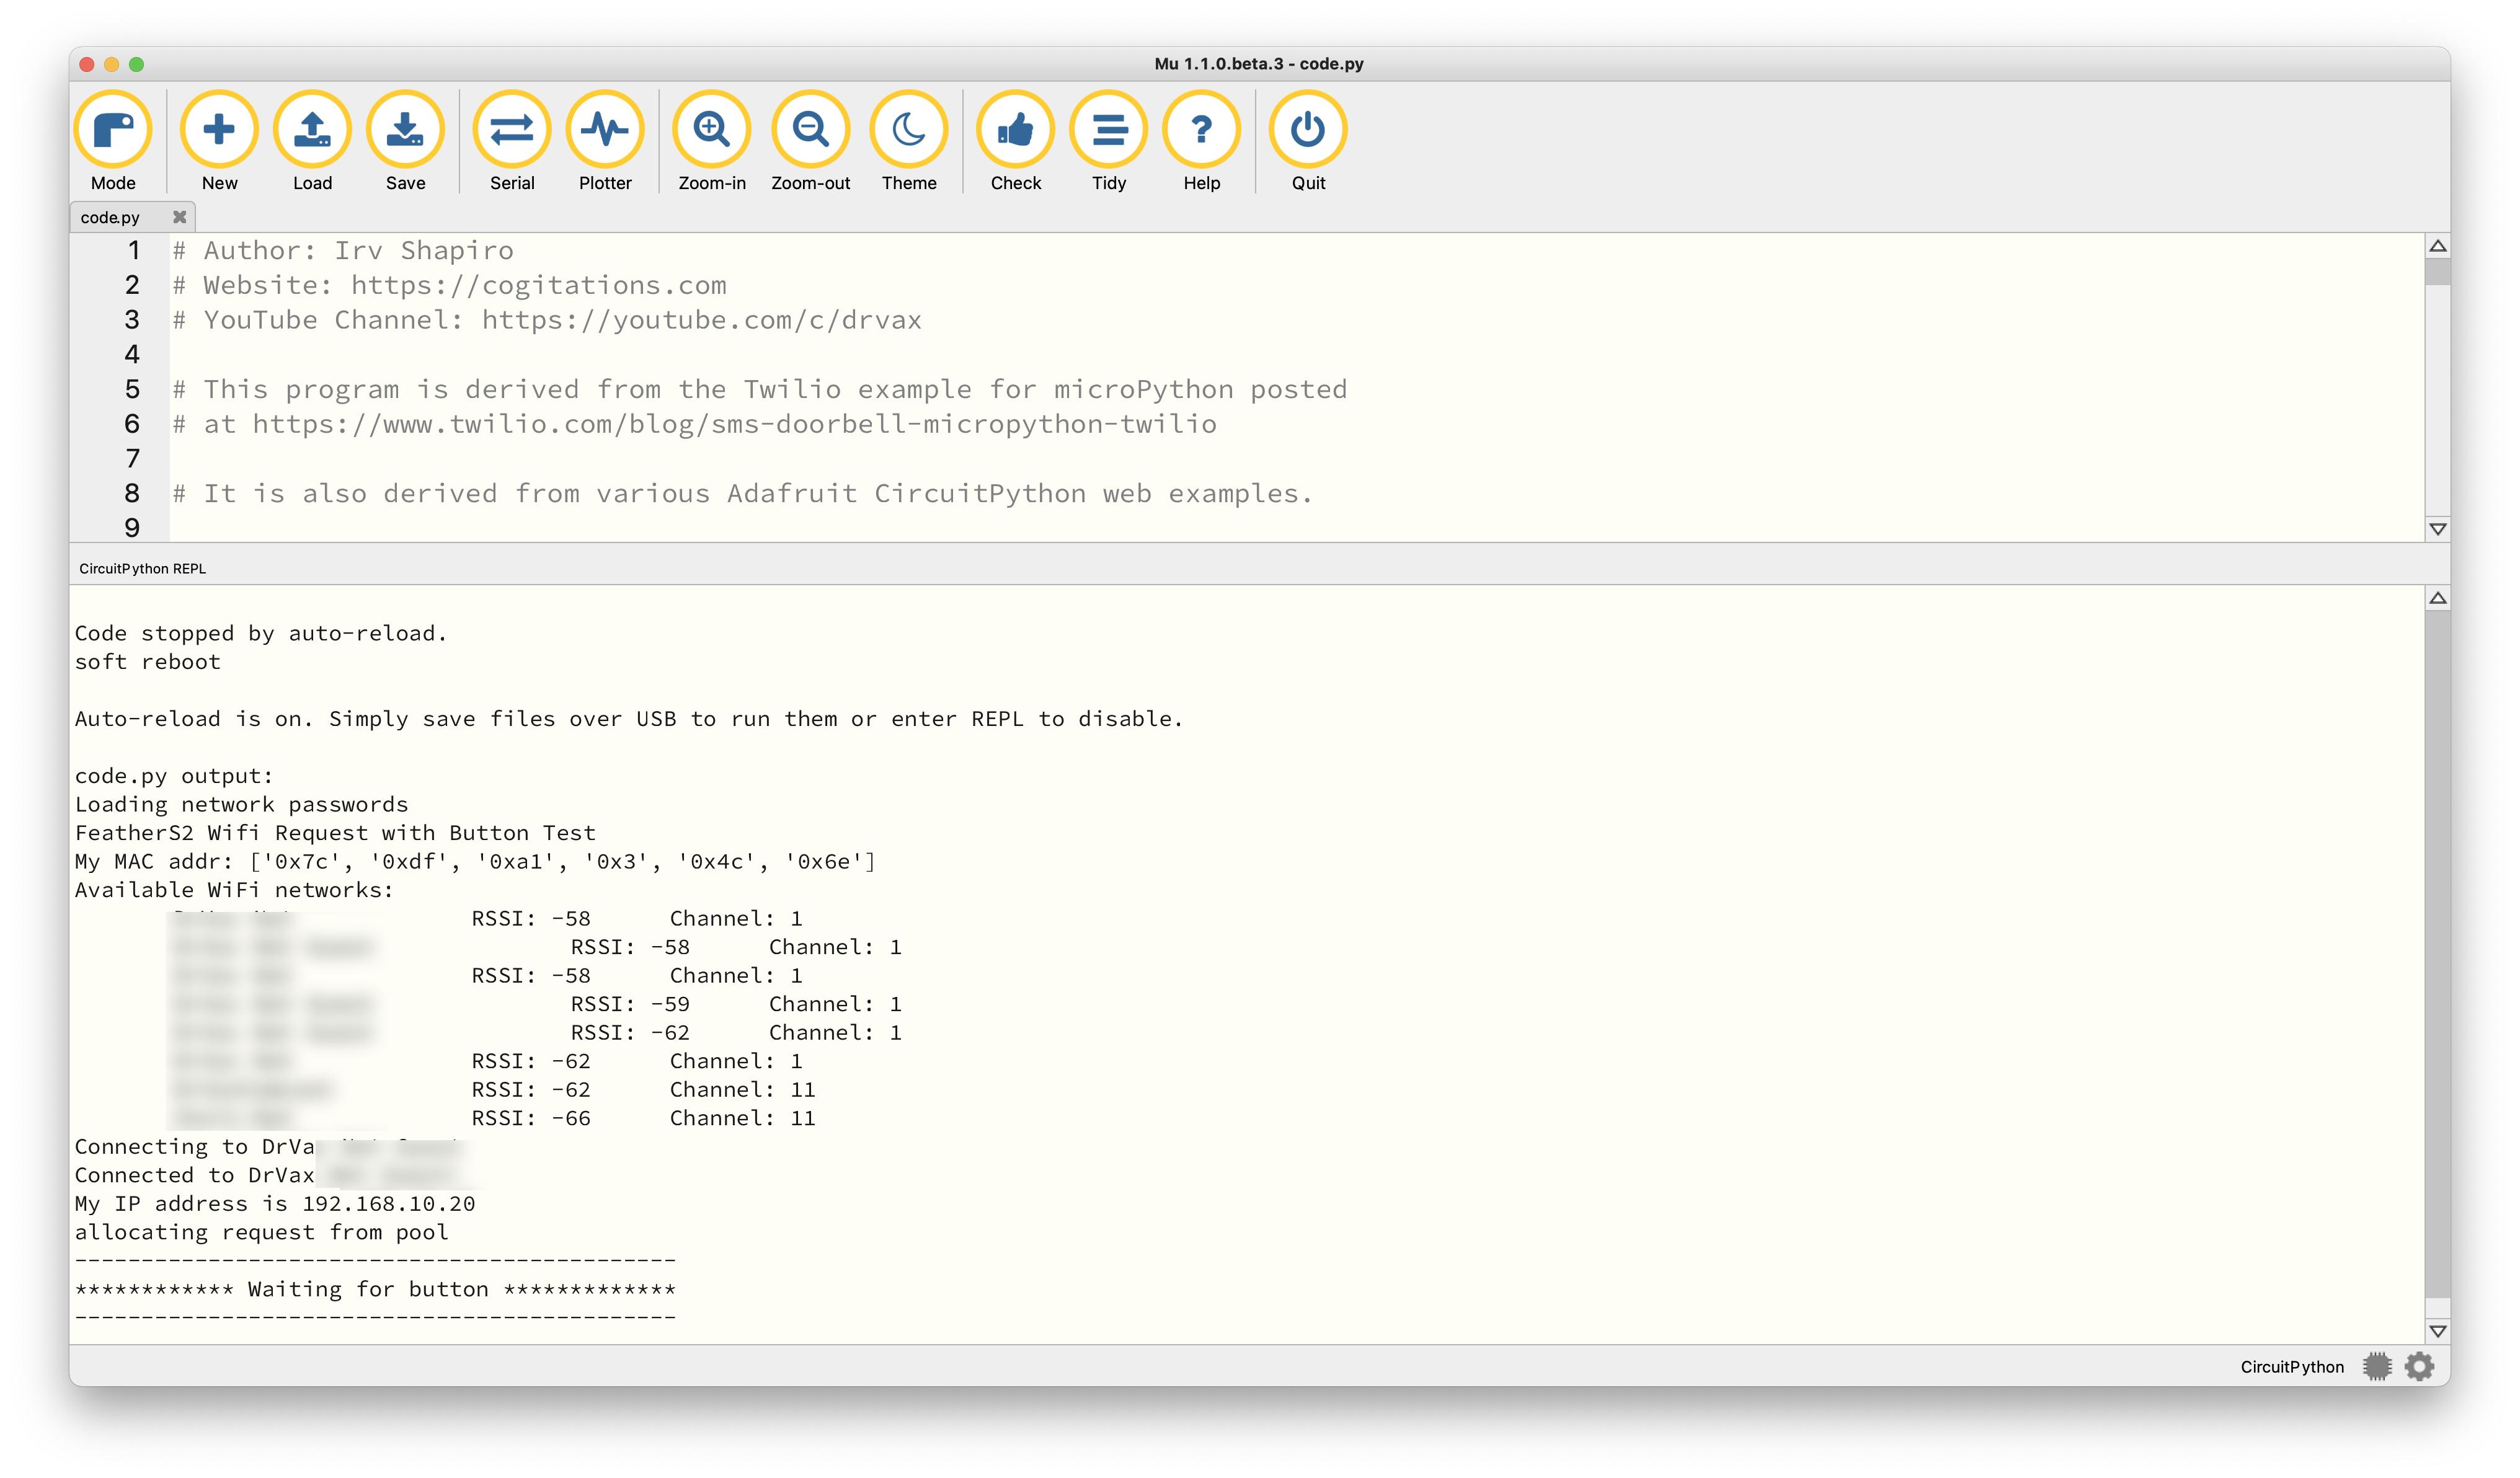Click line number 7 in the editor
Screen dimensions: 2520x1478
[x=133, y=458]
